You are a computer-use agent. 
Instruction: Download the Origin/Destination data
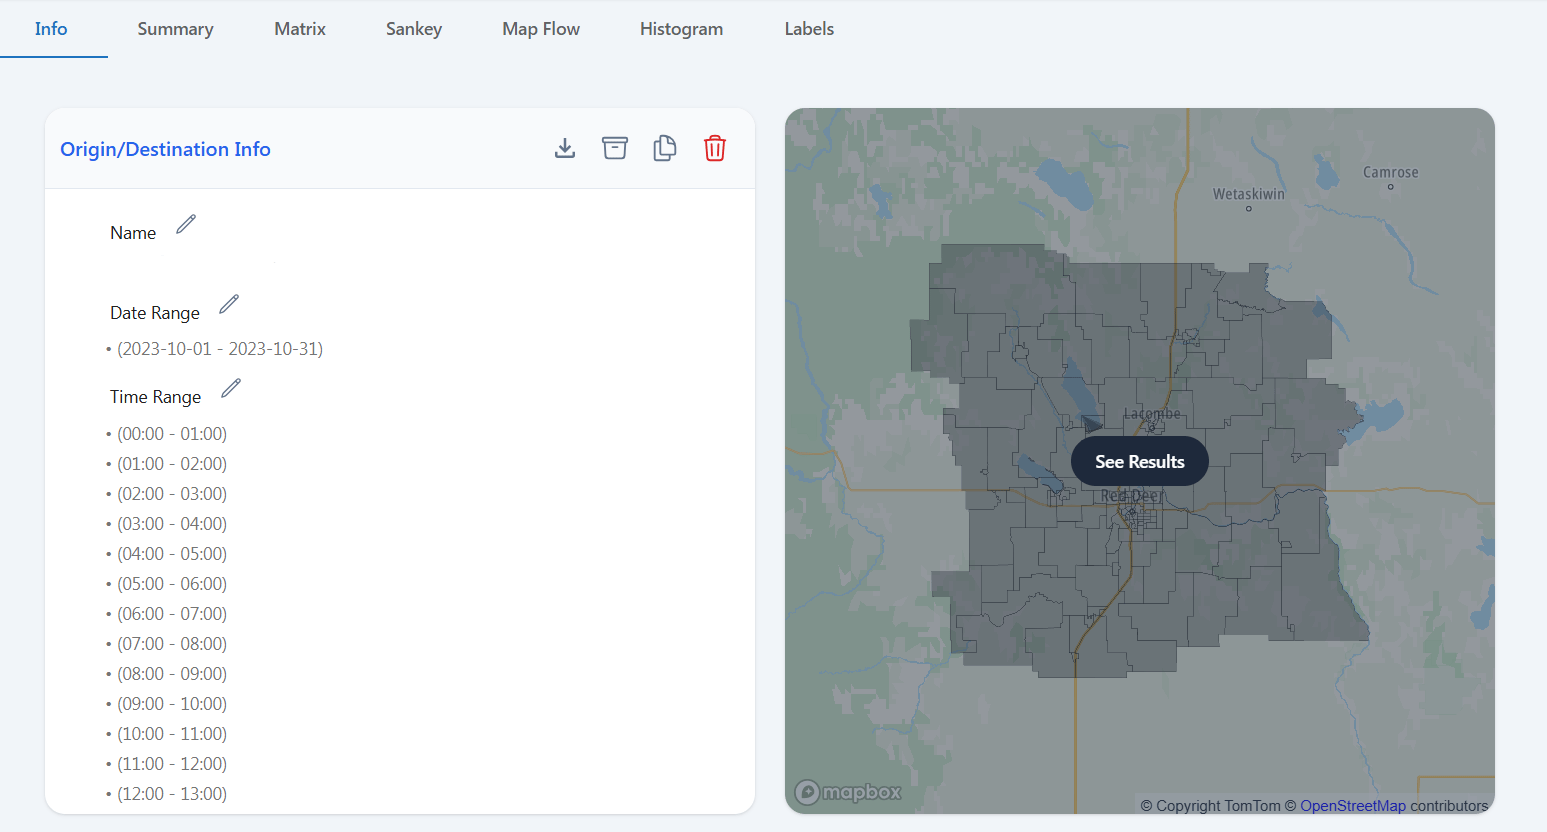point(565,148)
